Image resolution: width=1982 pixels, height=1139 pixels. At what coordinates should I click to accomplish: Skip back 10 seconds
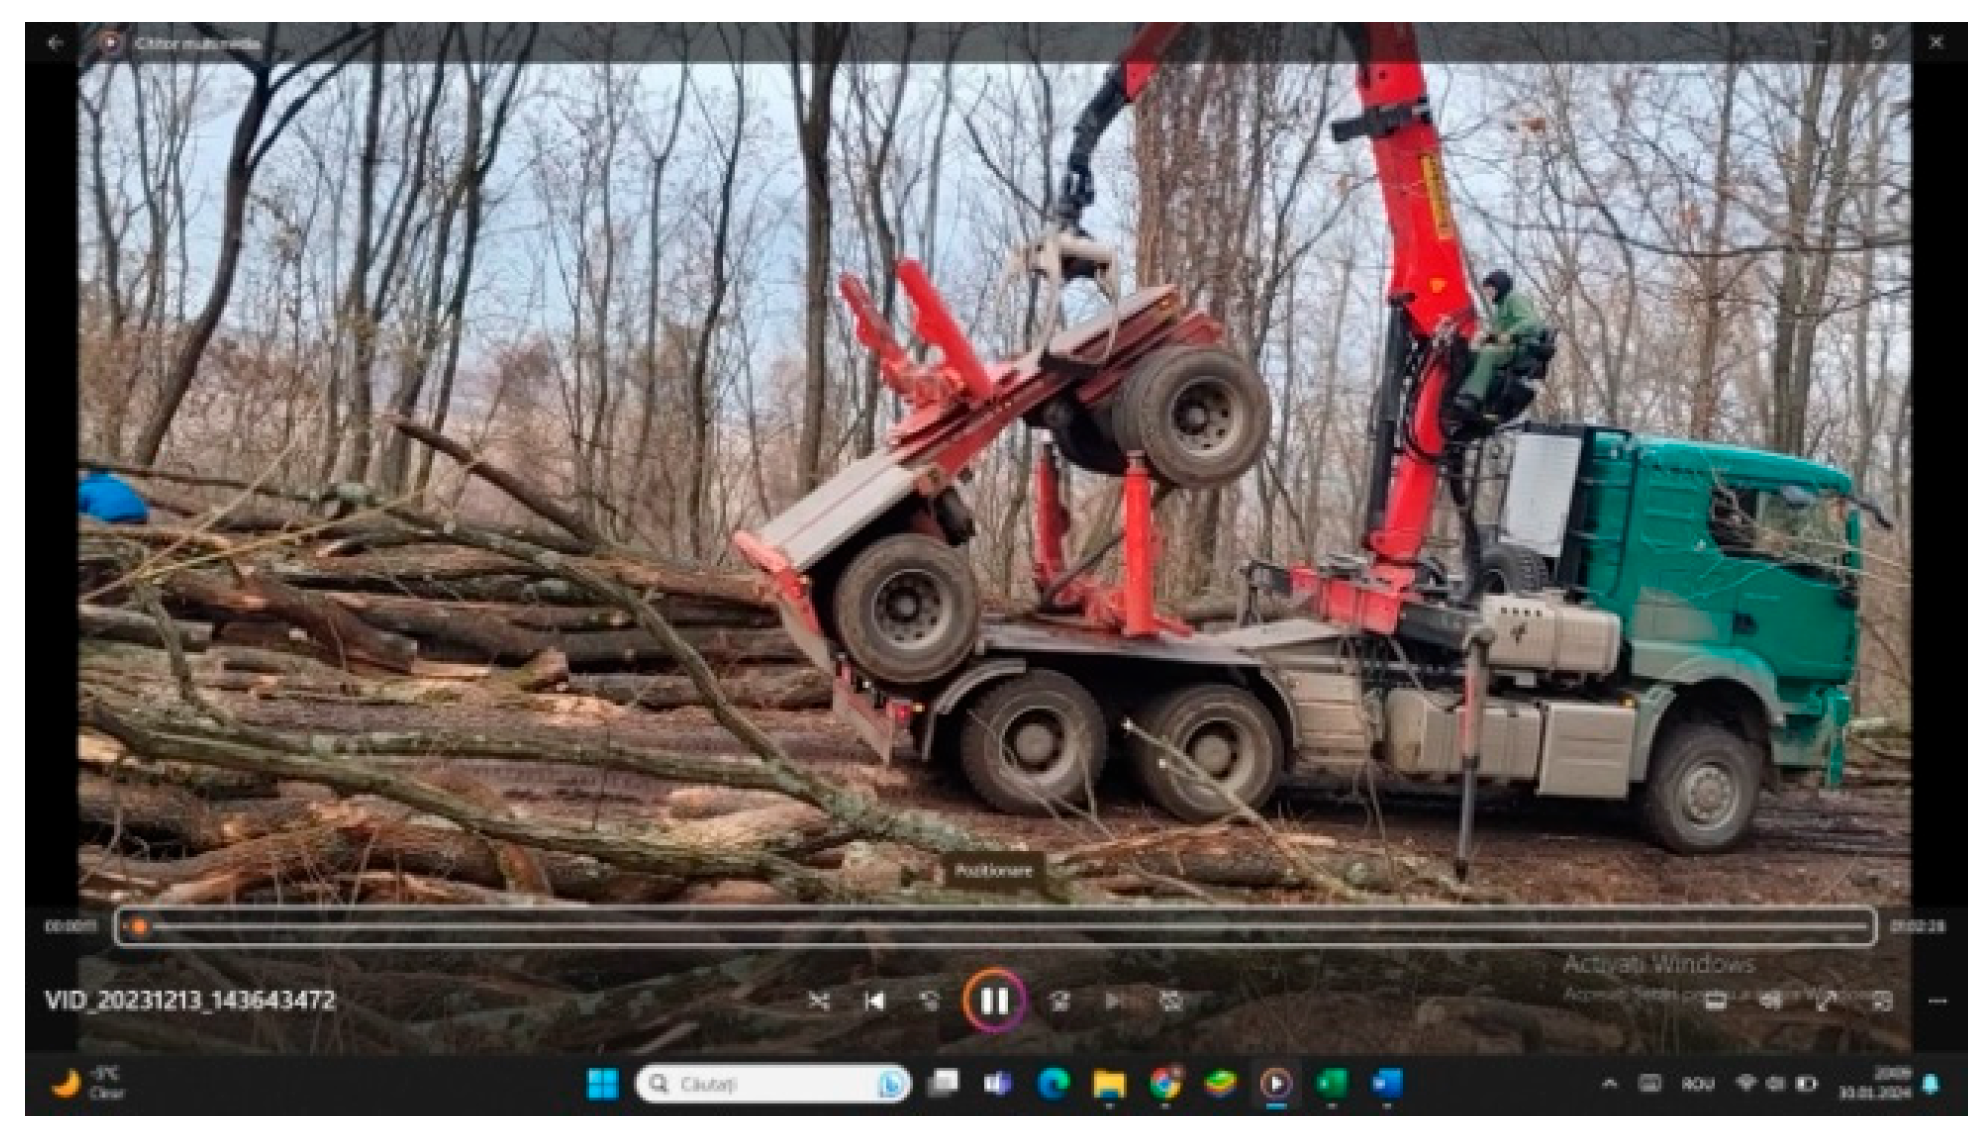929,1001
